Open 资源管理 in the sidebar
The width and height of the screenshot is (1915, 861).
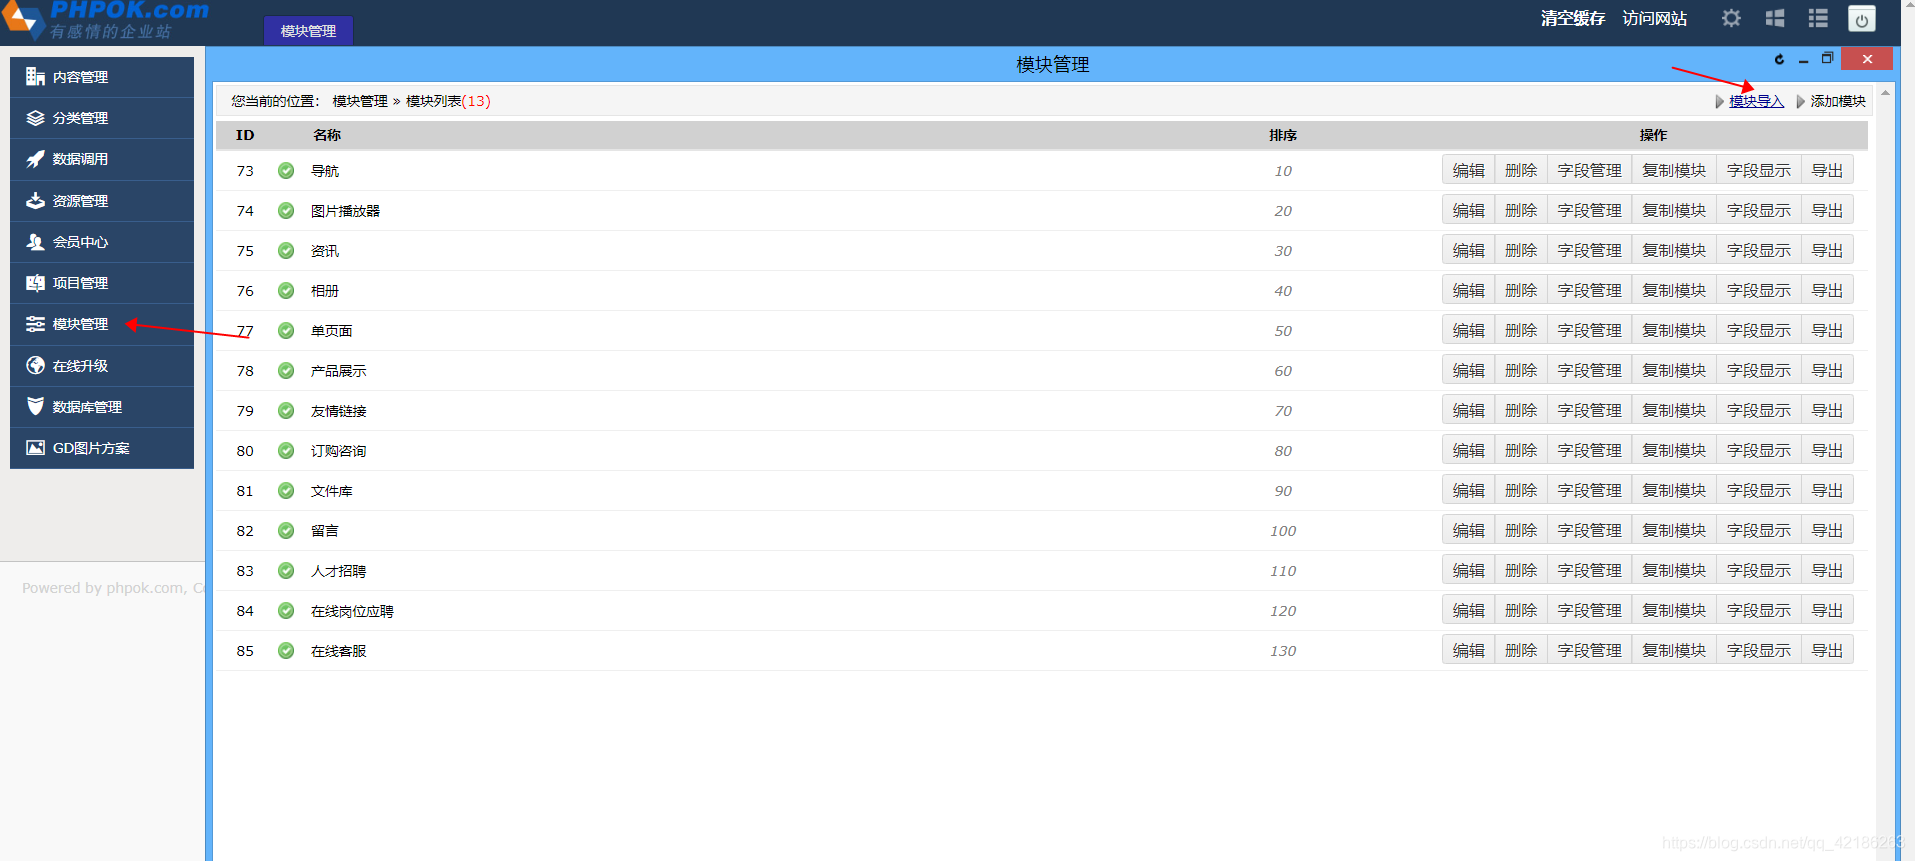point(102,201)
